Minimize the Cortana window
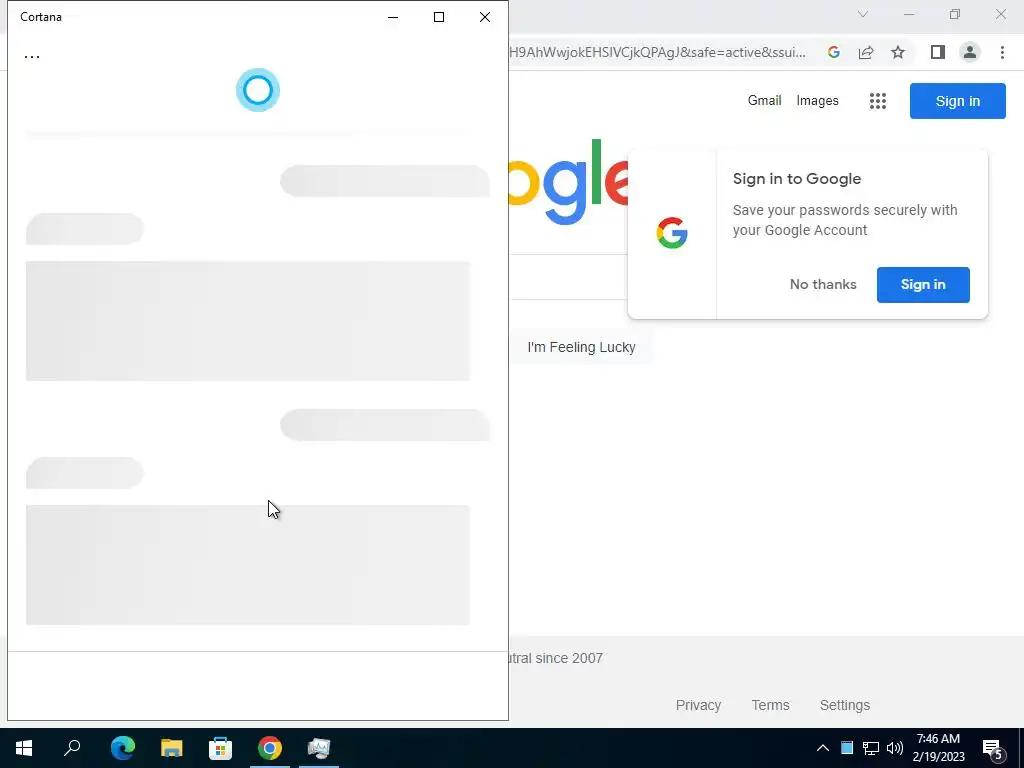The width and height of the screenshot is (1024, 768). point(393,17)
